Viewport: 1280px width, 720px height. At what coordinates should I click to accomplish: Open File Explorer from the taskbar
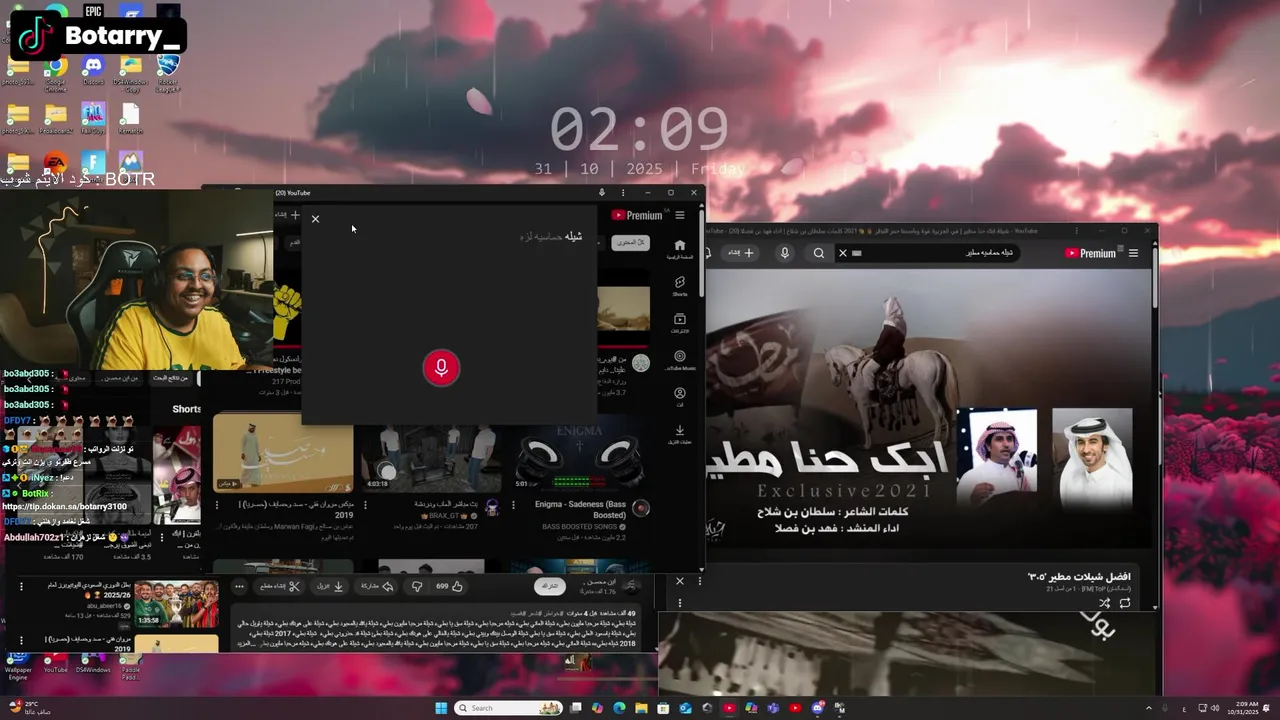click(x=641, y=708)
